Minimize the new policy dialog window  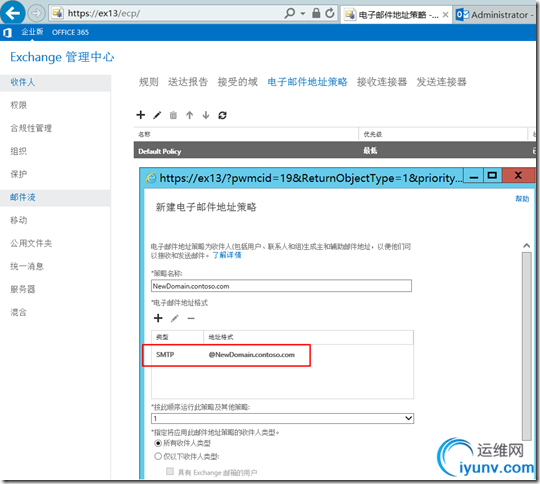point(474,176)
